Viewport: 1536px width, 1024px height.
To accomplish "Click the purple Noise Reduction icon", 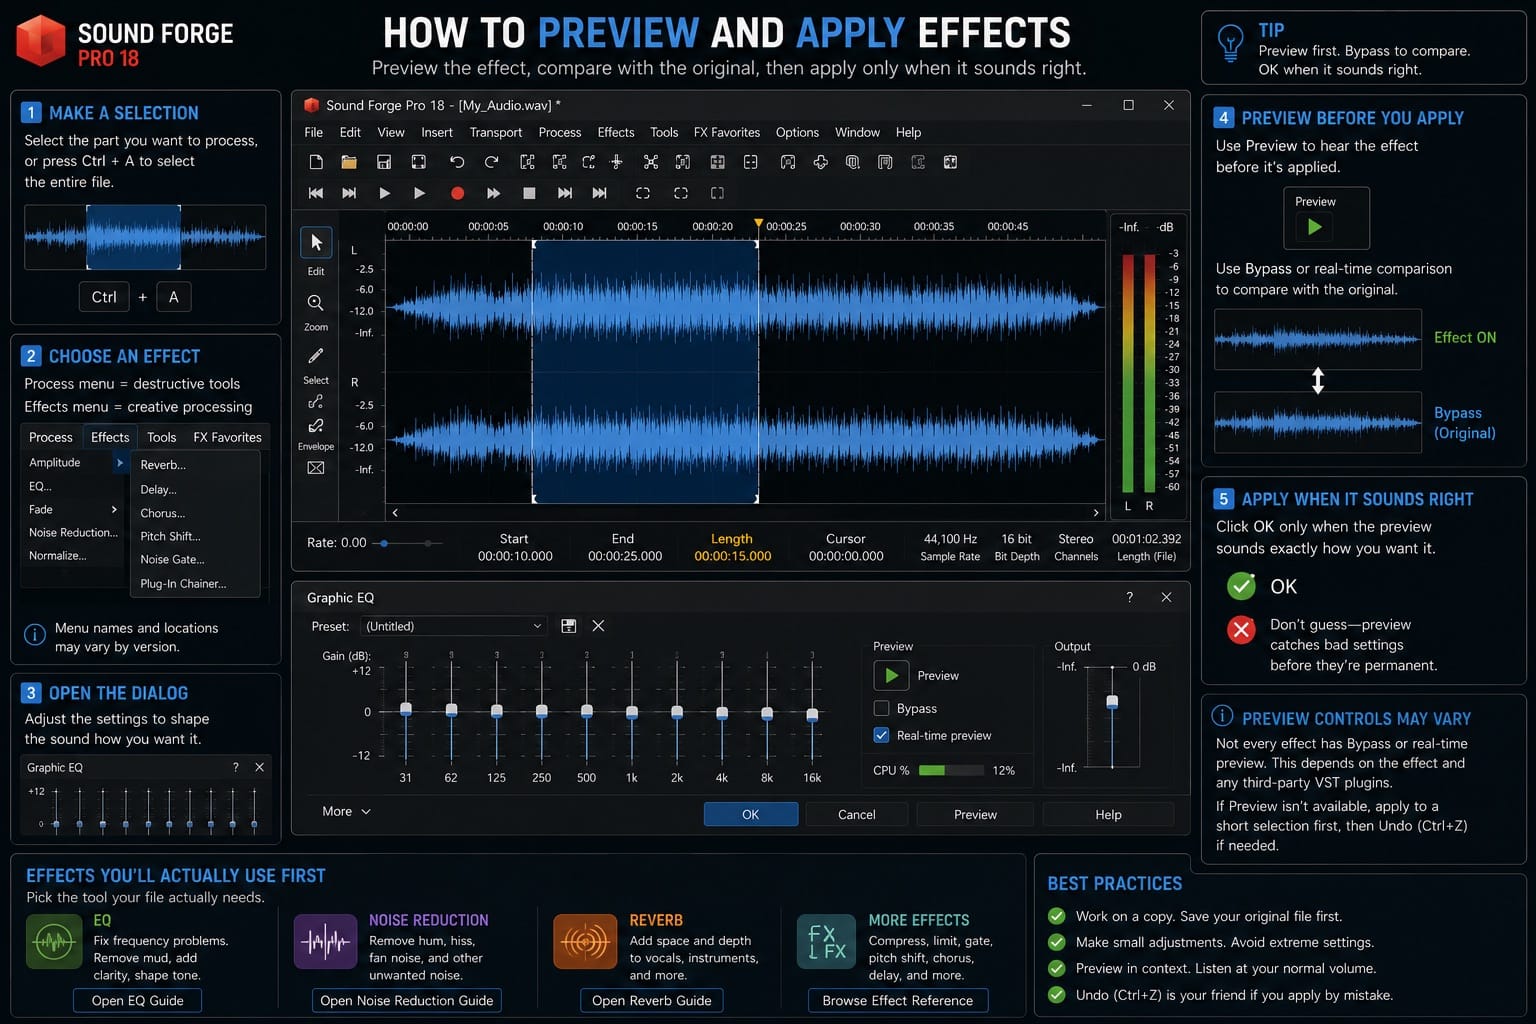I will click(326, 942).
